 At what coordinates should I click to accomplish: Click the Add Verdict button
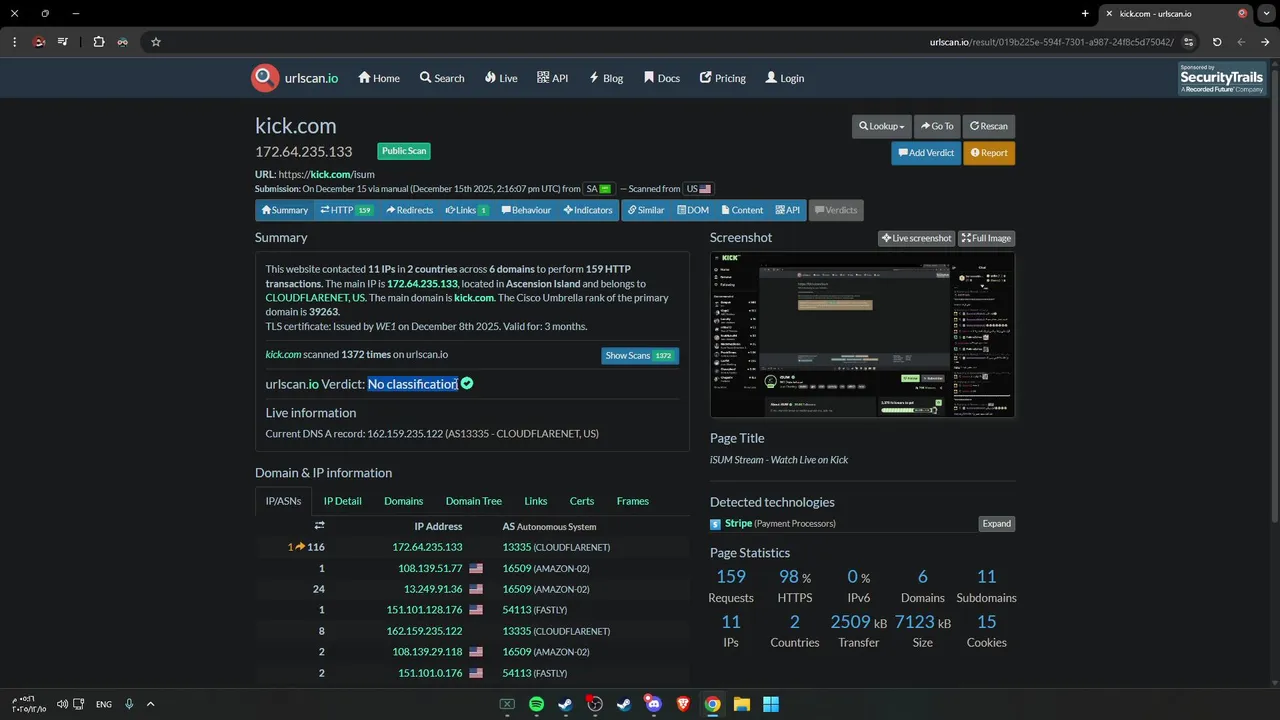(926, 153)
